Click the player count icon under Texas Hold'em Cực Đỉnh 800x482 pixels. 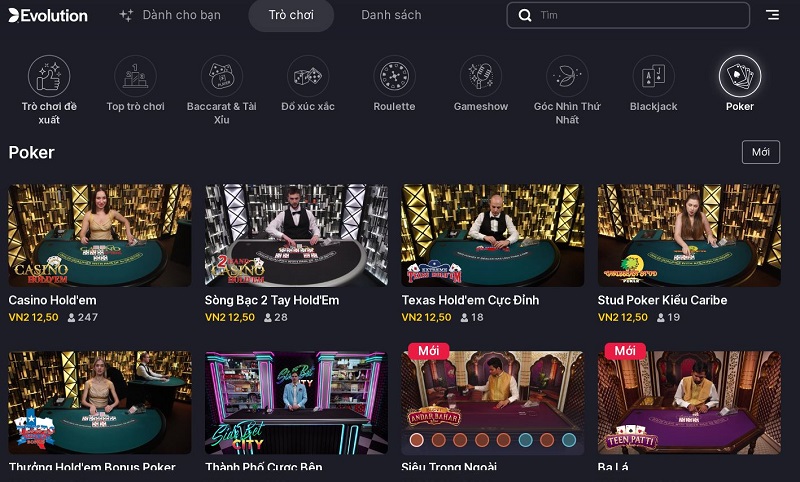point(464,318)
